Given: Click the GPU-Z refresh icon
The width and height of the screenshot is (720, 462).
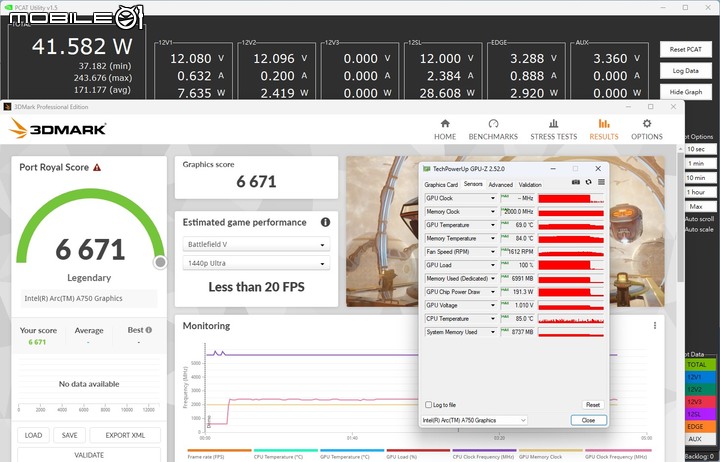Looking at the screenshot, I should 588,182.
